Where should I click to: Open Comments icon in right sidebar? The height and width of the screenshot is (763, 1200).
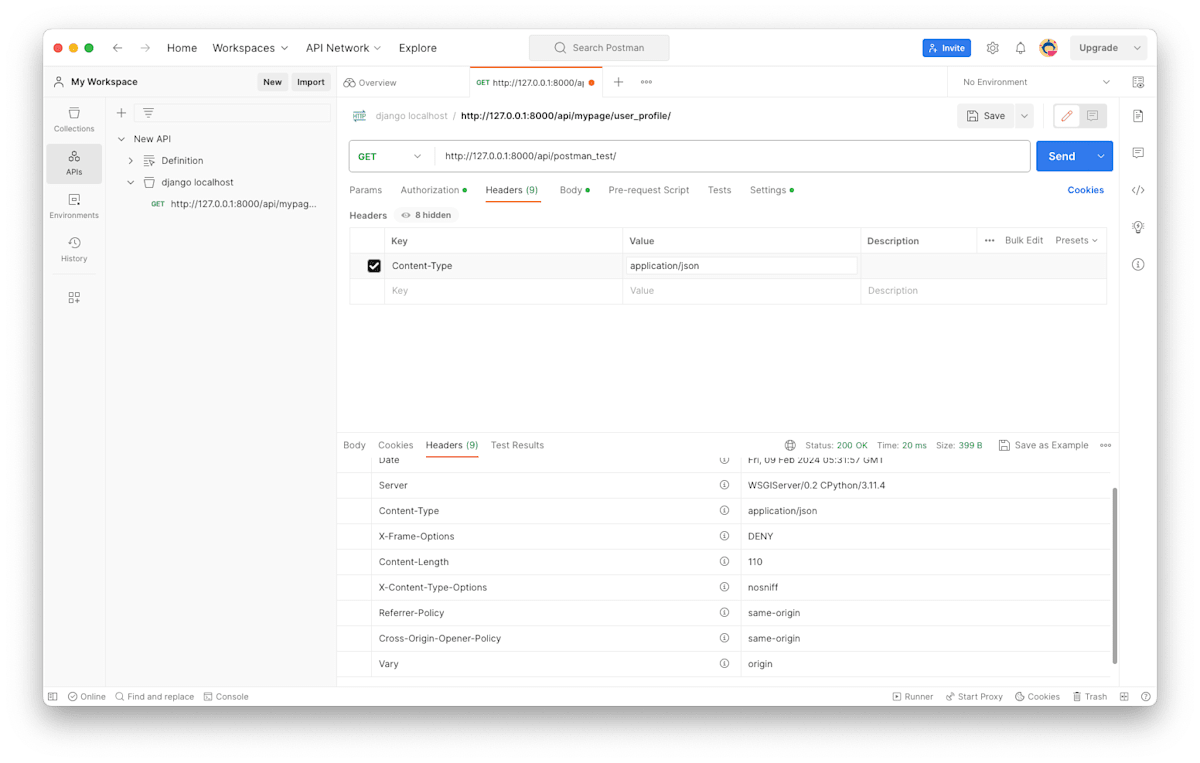1138,153
